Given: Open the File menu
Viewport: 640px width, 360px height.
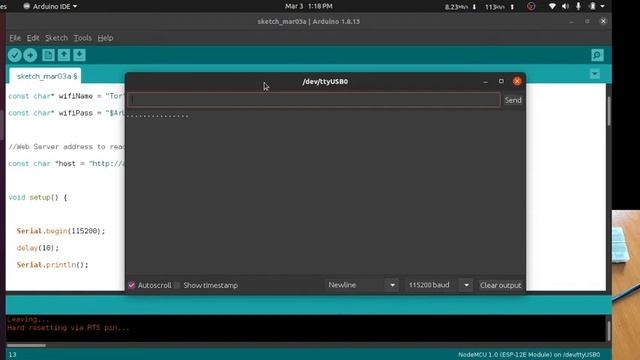Looking at the screenshot, I should (x=15, y=38).
